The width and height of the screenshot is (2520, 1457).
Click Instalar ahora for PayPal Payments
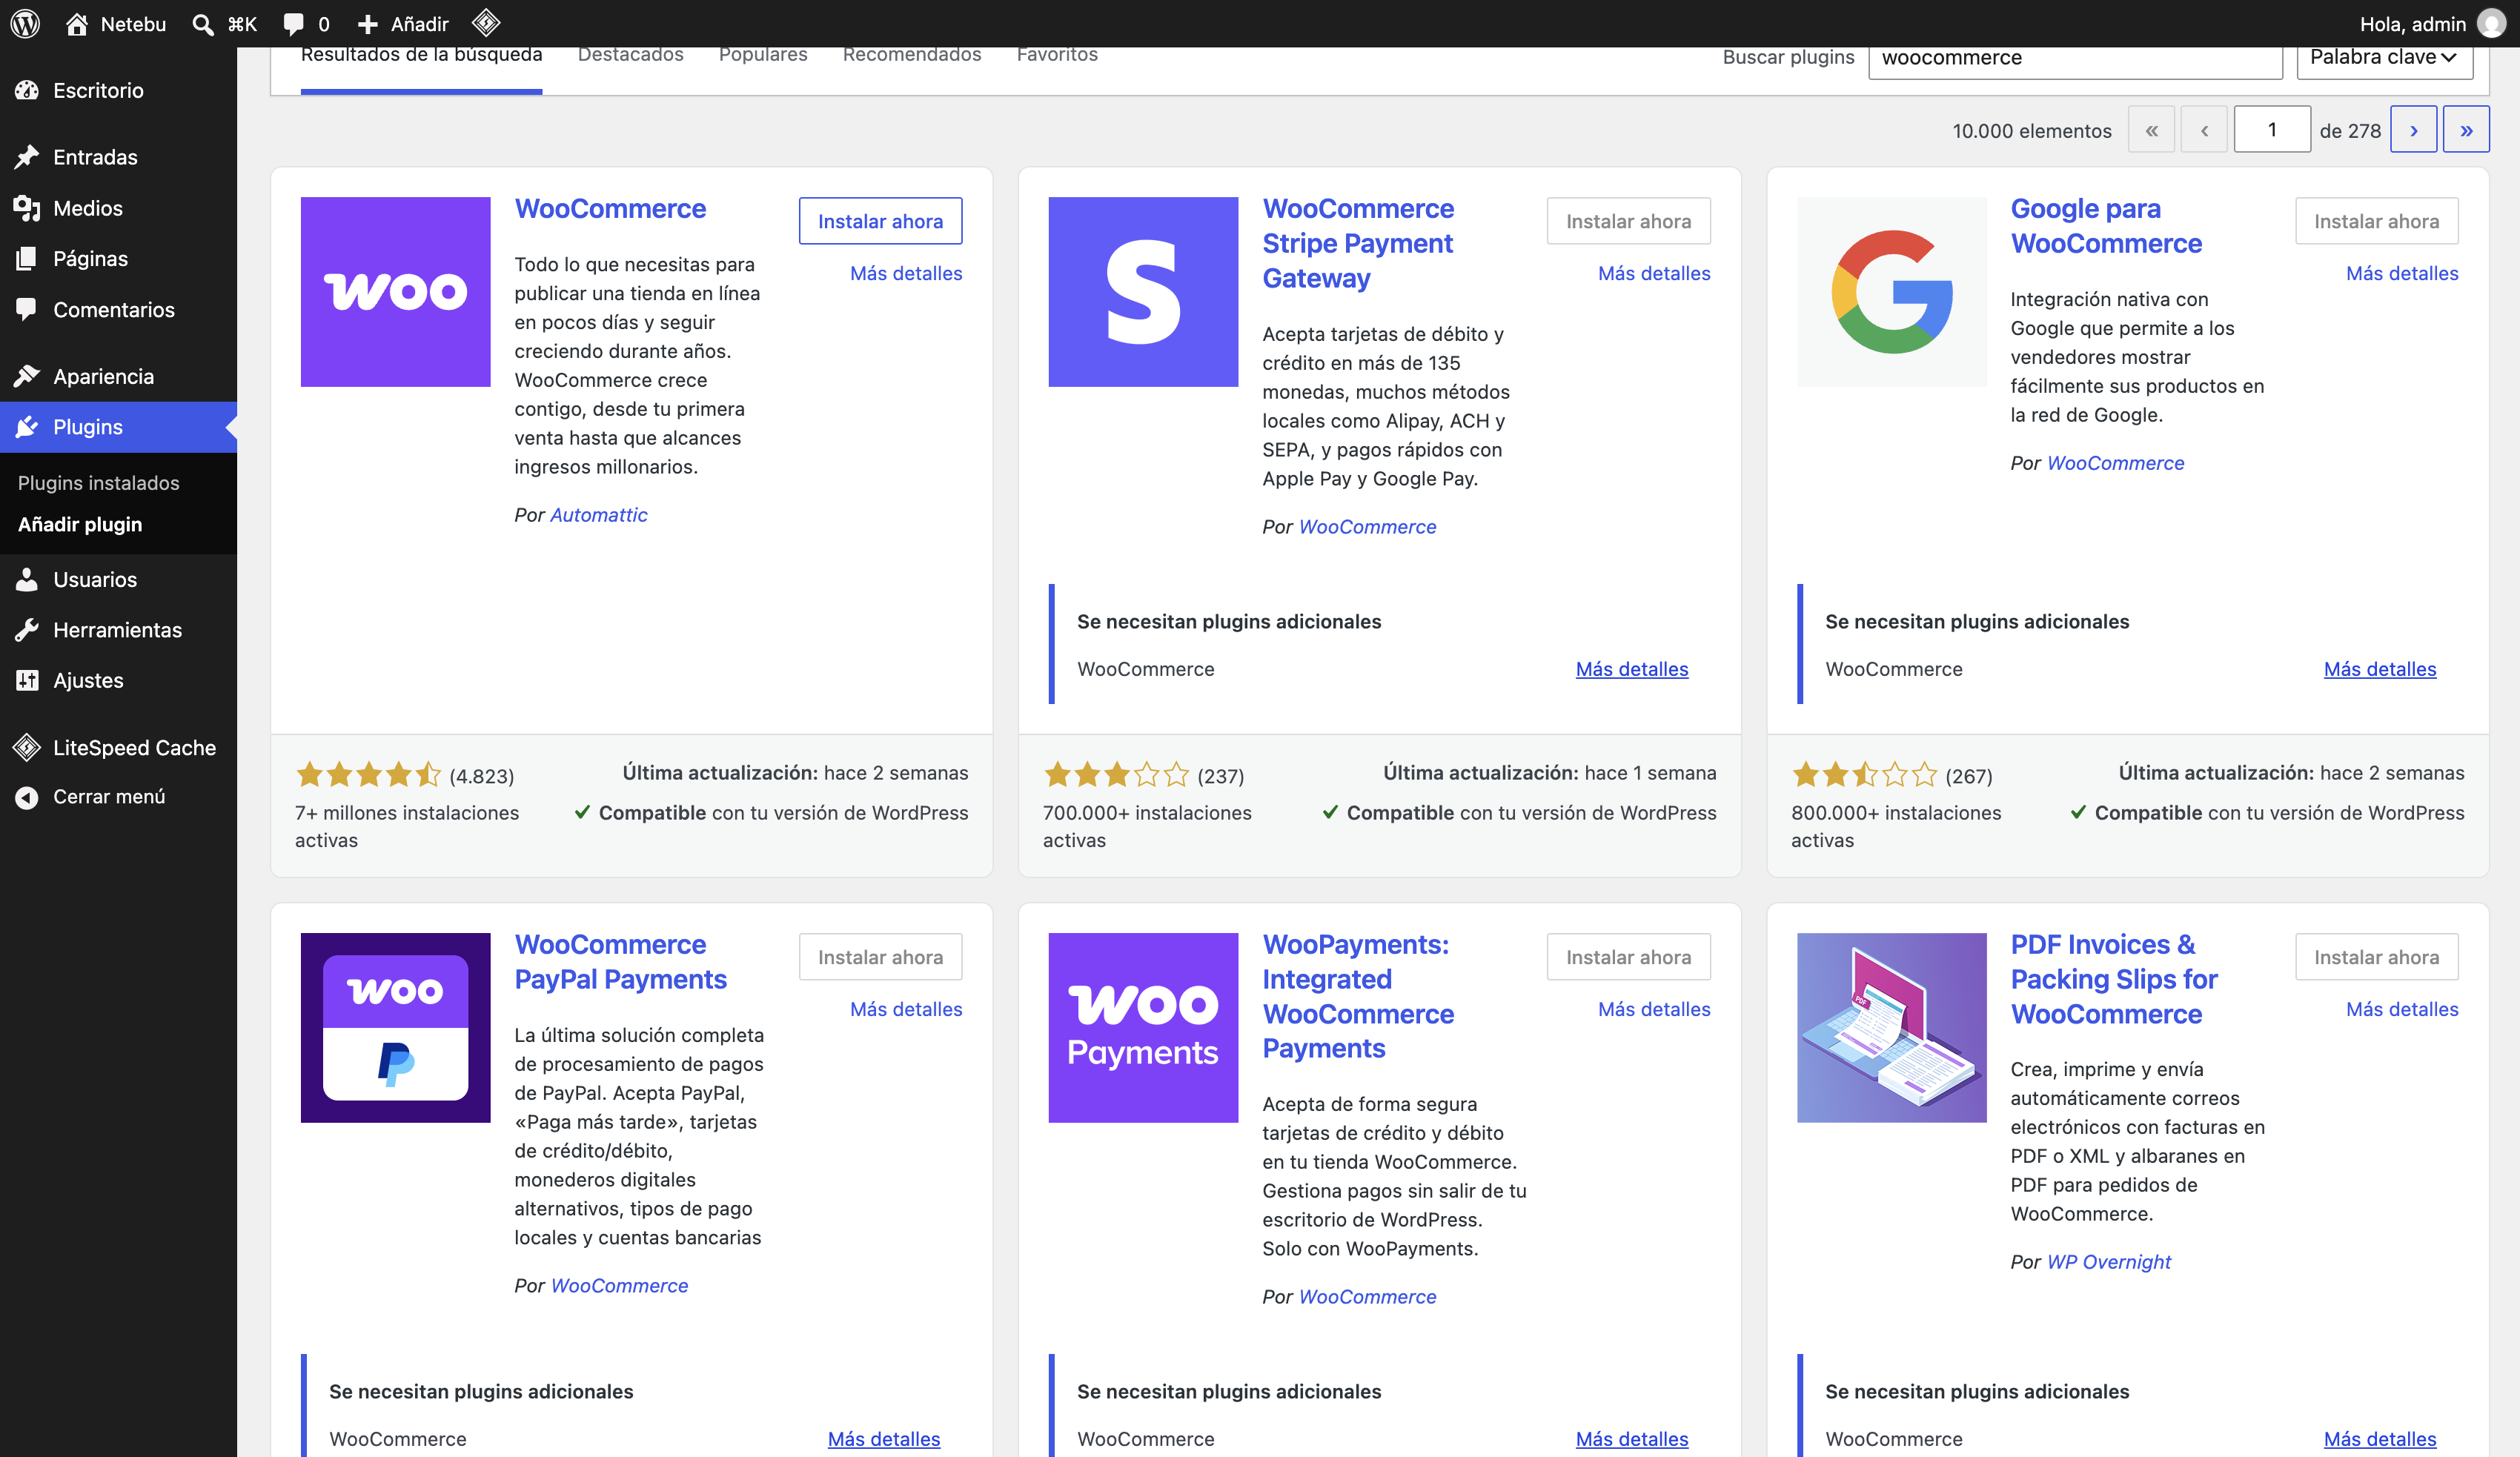tap(880, 957)
